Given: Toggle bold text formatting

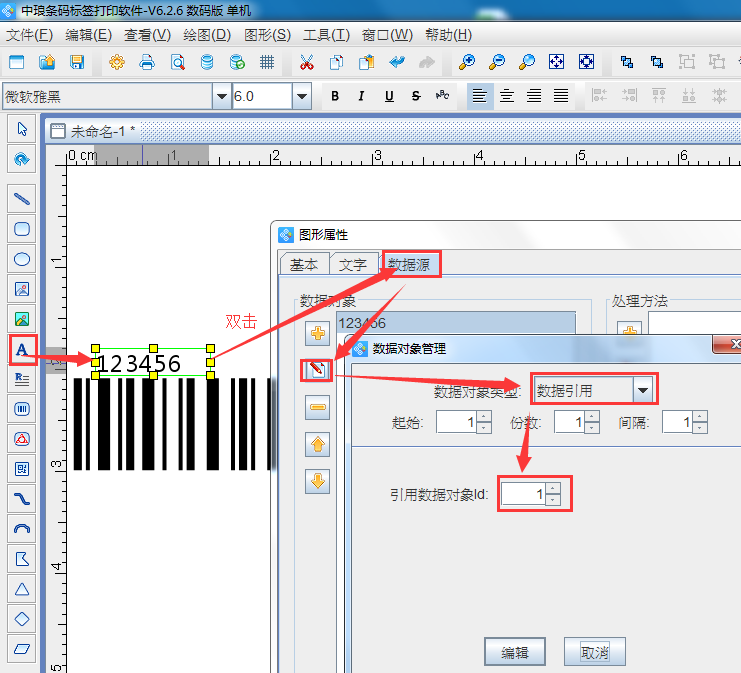Looking at the screenshot, I should tap(335, 96).
